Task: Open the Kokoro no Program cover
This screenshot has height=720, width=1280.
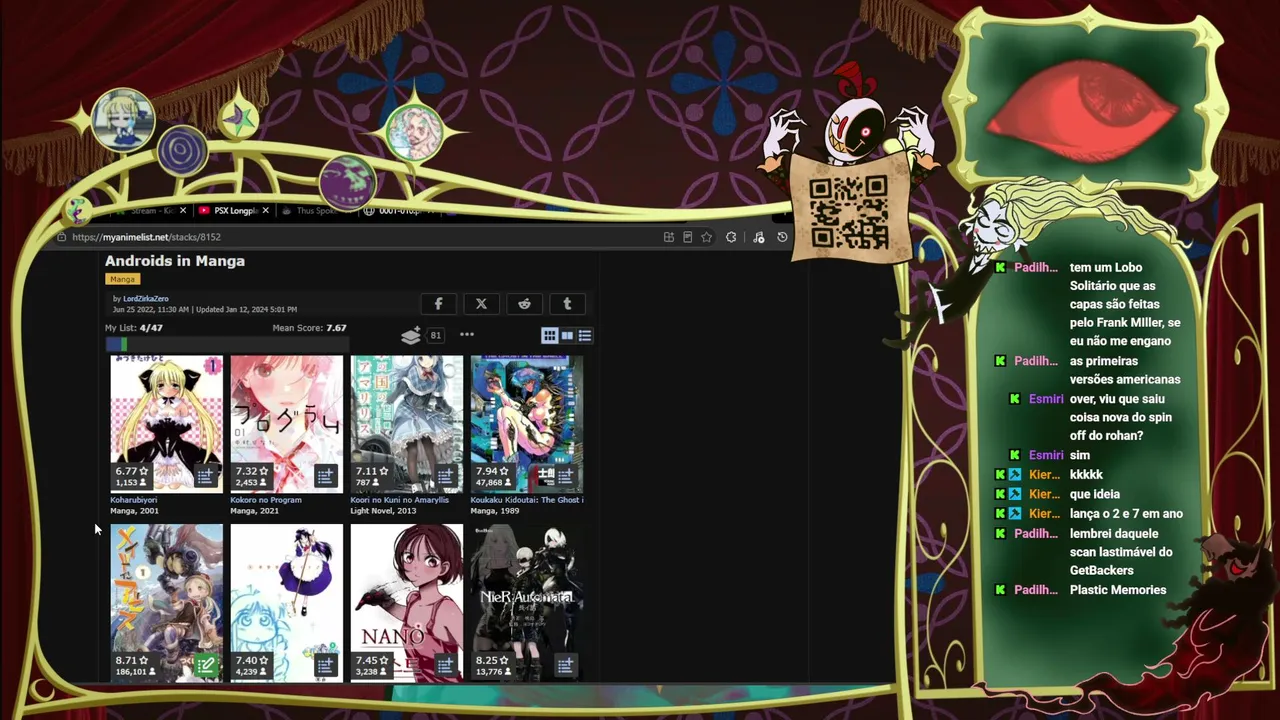Action: tap(287, 423)
